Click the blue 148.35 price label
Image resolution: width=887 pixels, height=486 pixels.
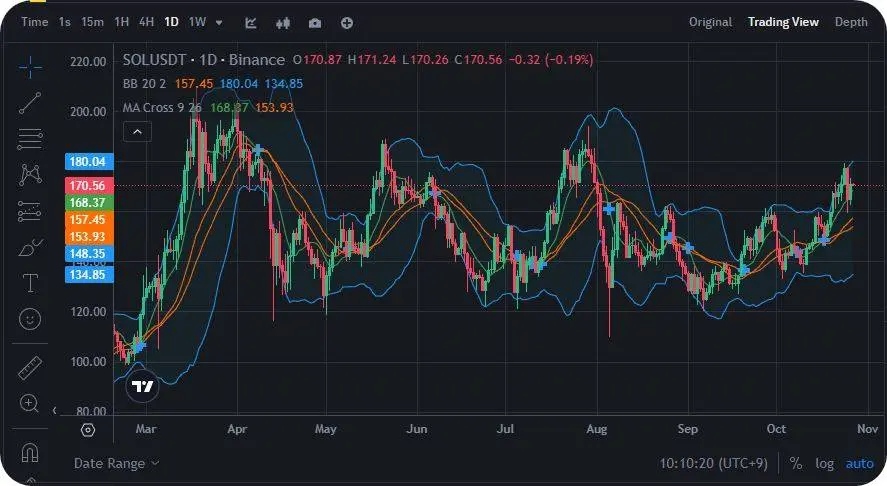[x=89, y=253]
